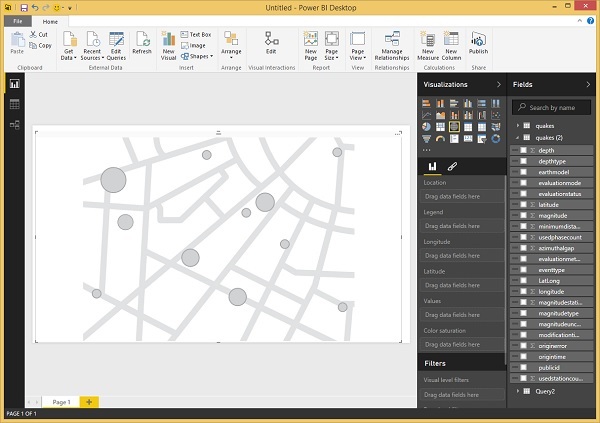Click the Get Data icon
600x423 pixels.
69,40
